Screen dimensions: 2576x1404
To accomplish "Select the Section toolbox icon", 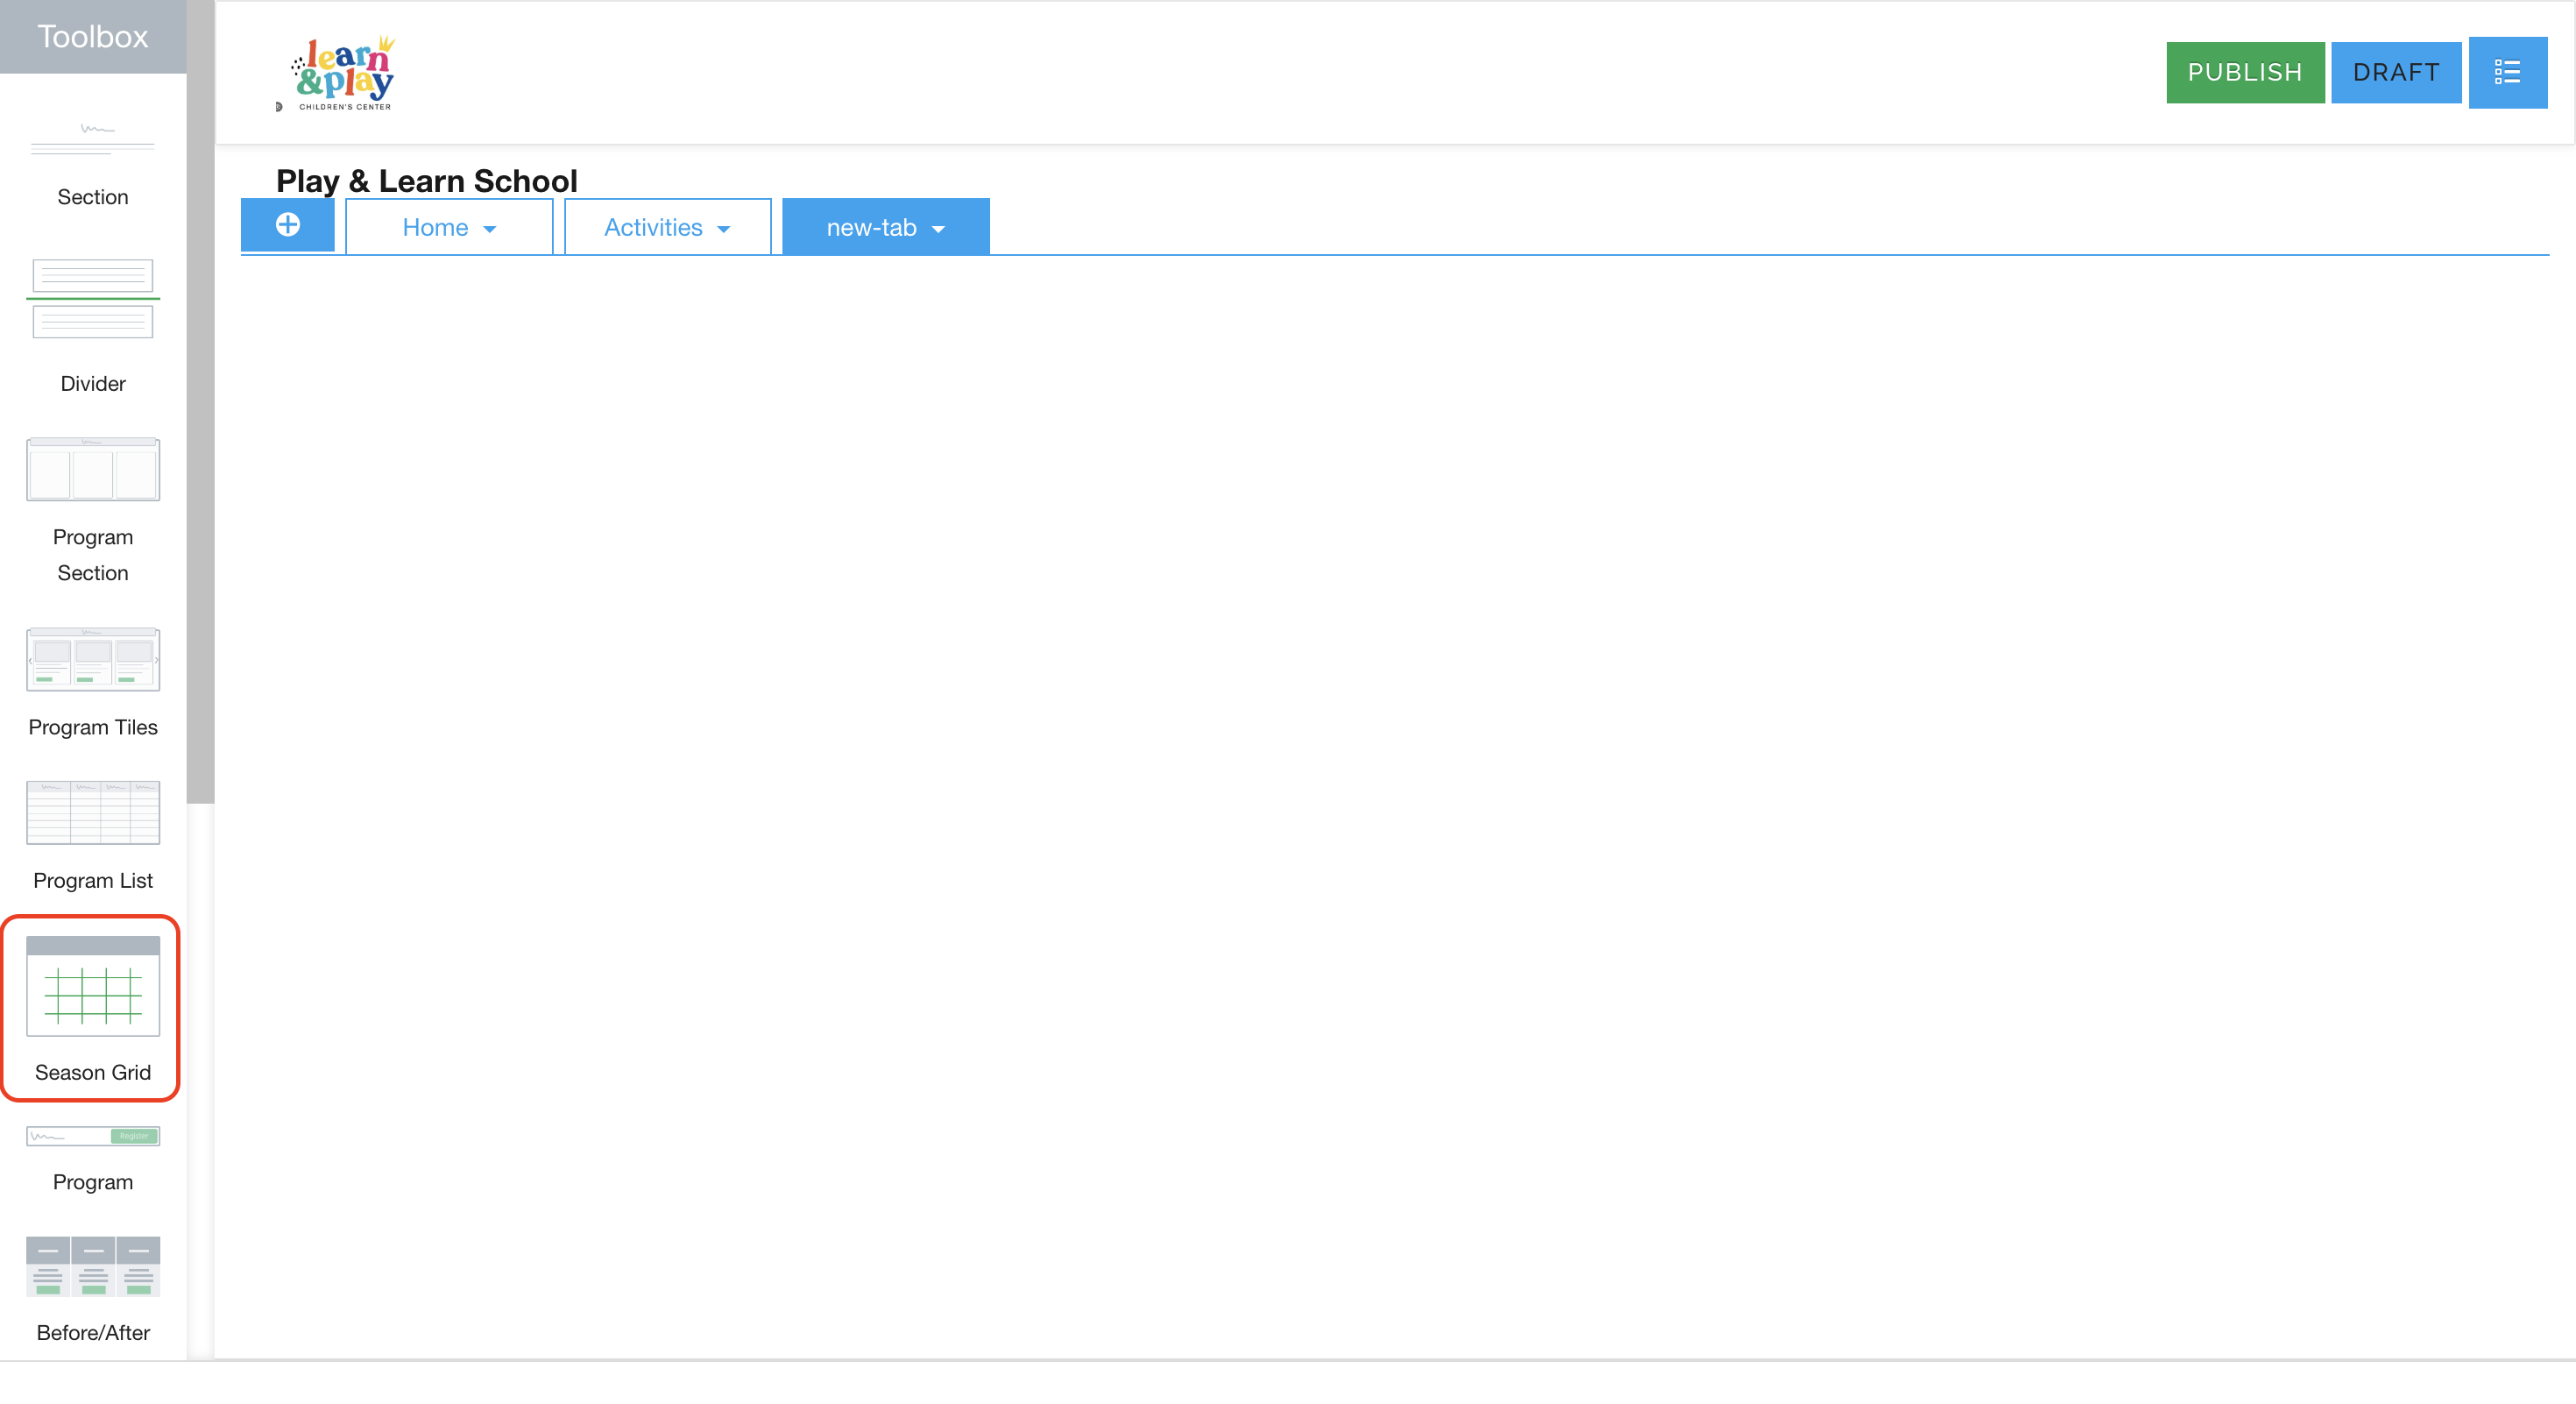I will tap(92, 140).
